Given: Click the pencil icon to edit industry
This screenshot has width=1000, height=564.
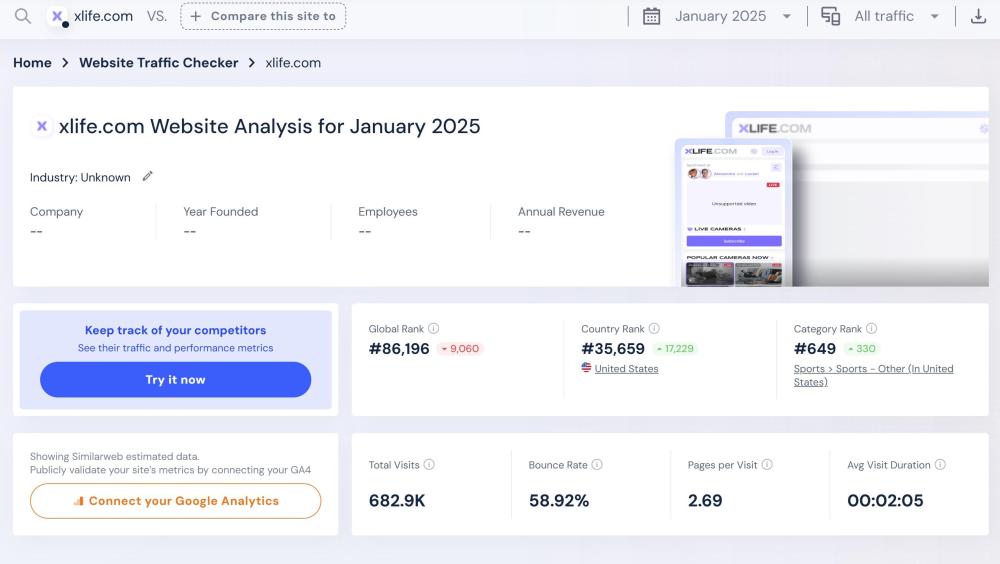Looking at the screenshot, I should tap(148, 177).
